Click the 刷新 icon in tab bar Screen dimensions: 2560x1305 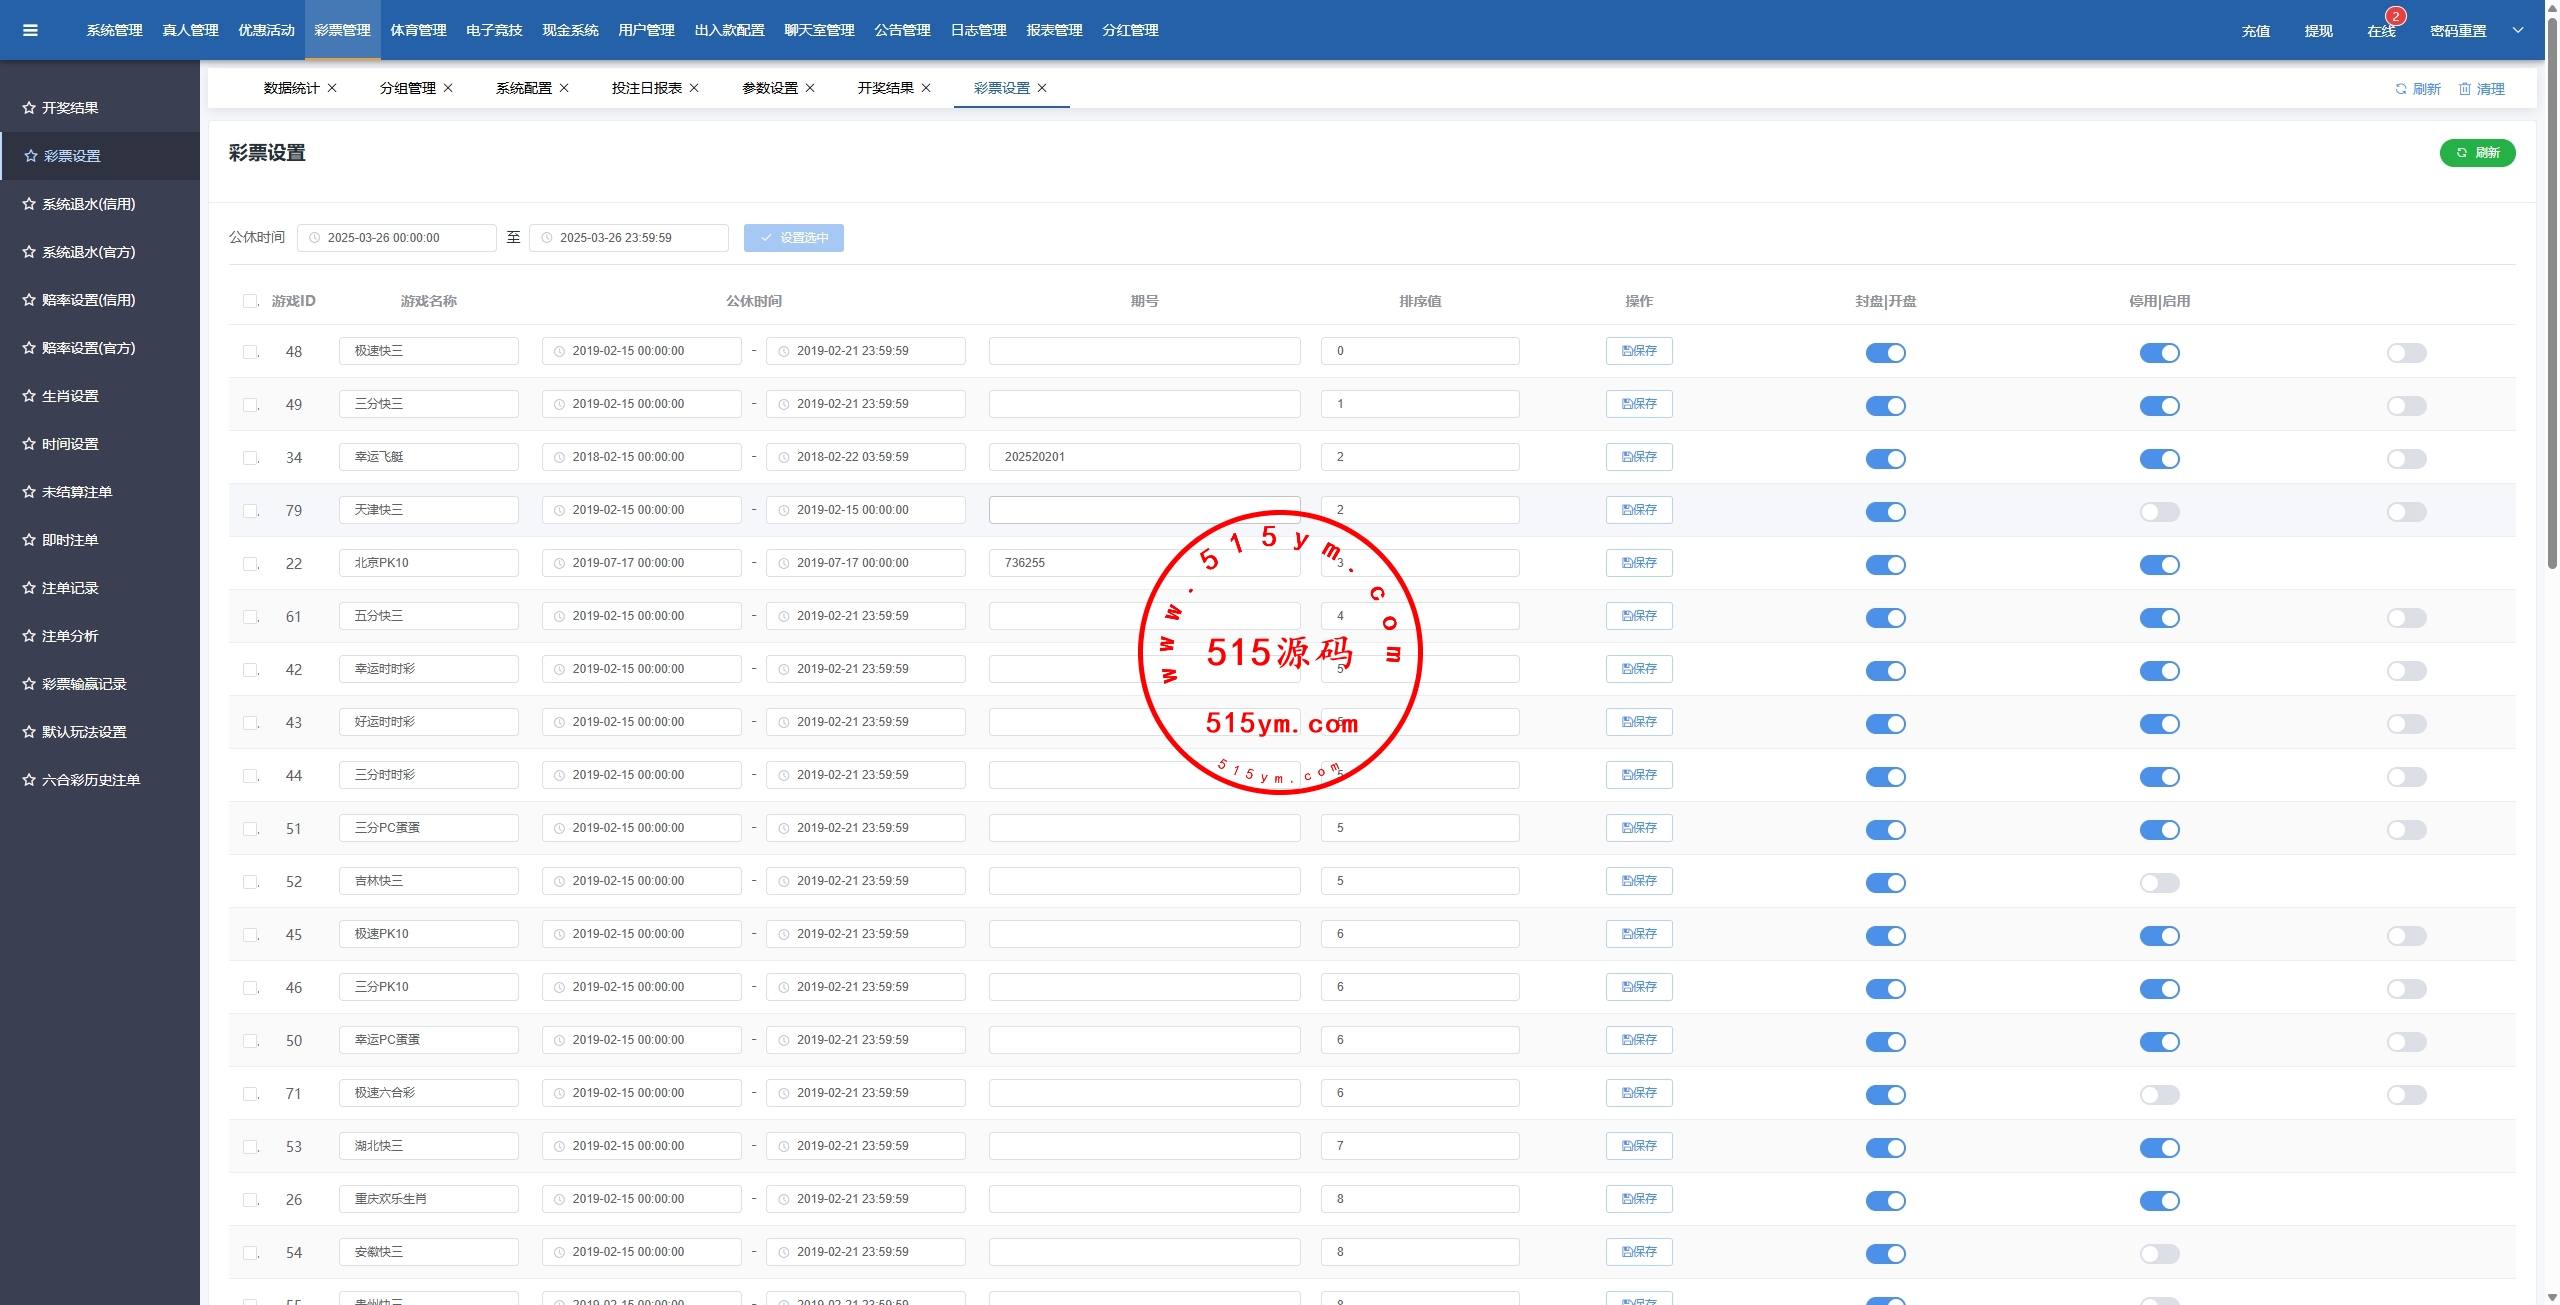2400,89
